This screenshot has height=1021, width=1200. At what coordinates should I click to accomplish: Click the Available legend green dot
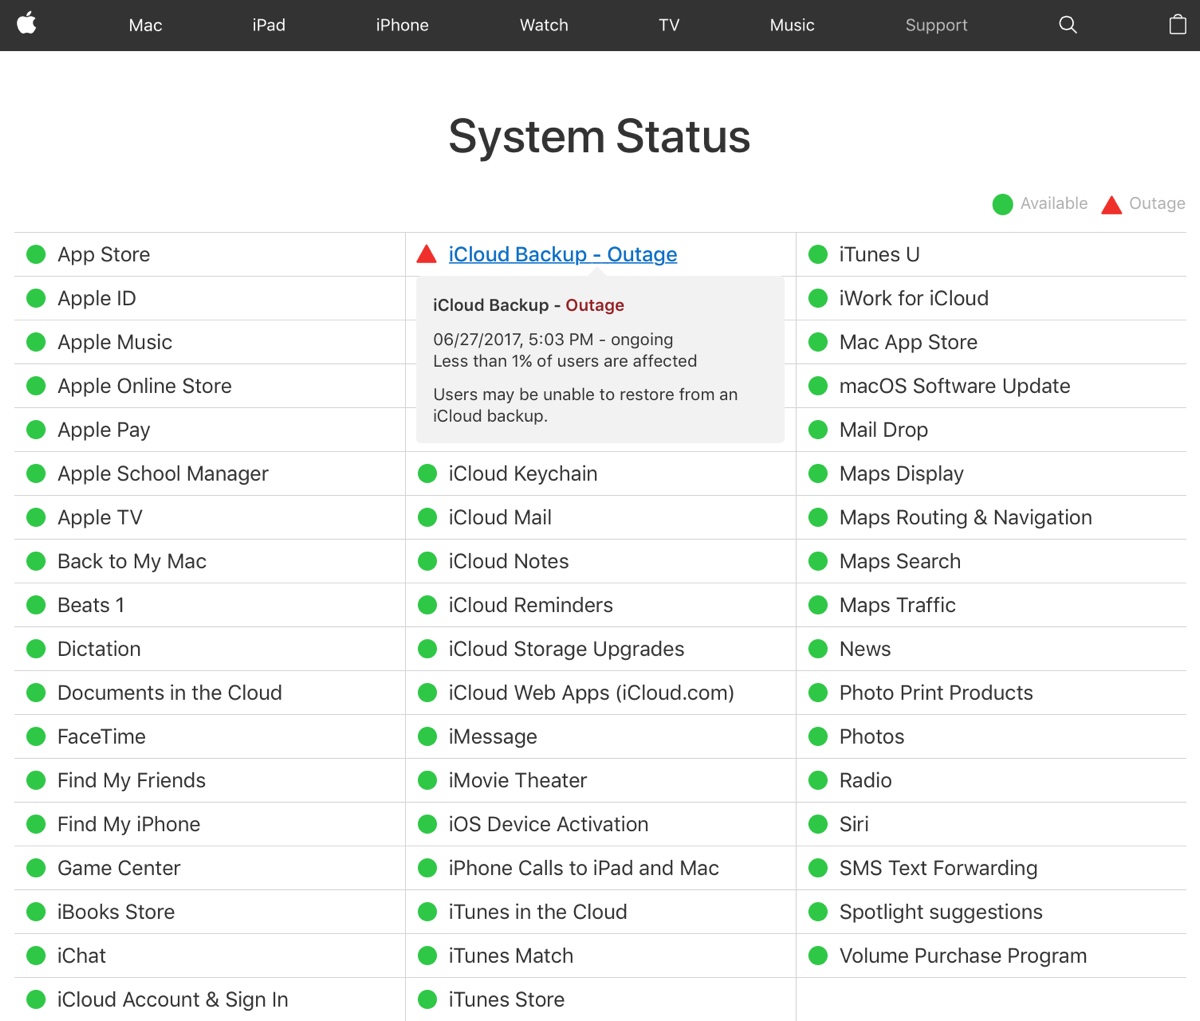pyautogui.click(x=1002, y=203)
